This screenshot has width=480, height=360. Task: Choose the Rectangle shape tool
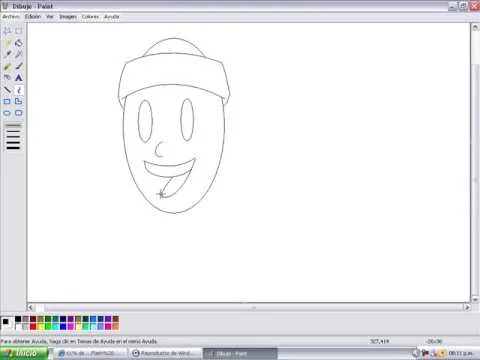[7, 101]
